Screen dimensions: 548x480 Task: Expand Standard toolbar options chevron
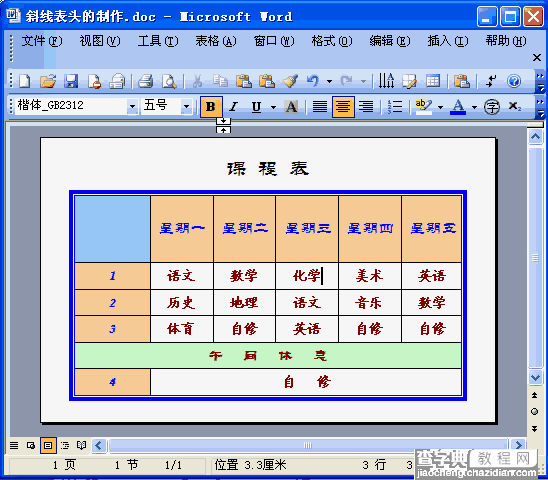click(x=540, y=81)
